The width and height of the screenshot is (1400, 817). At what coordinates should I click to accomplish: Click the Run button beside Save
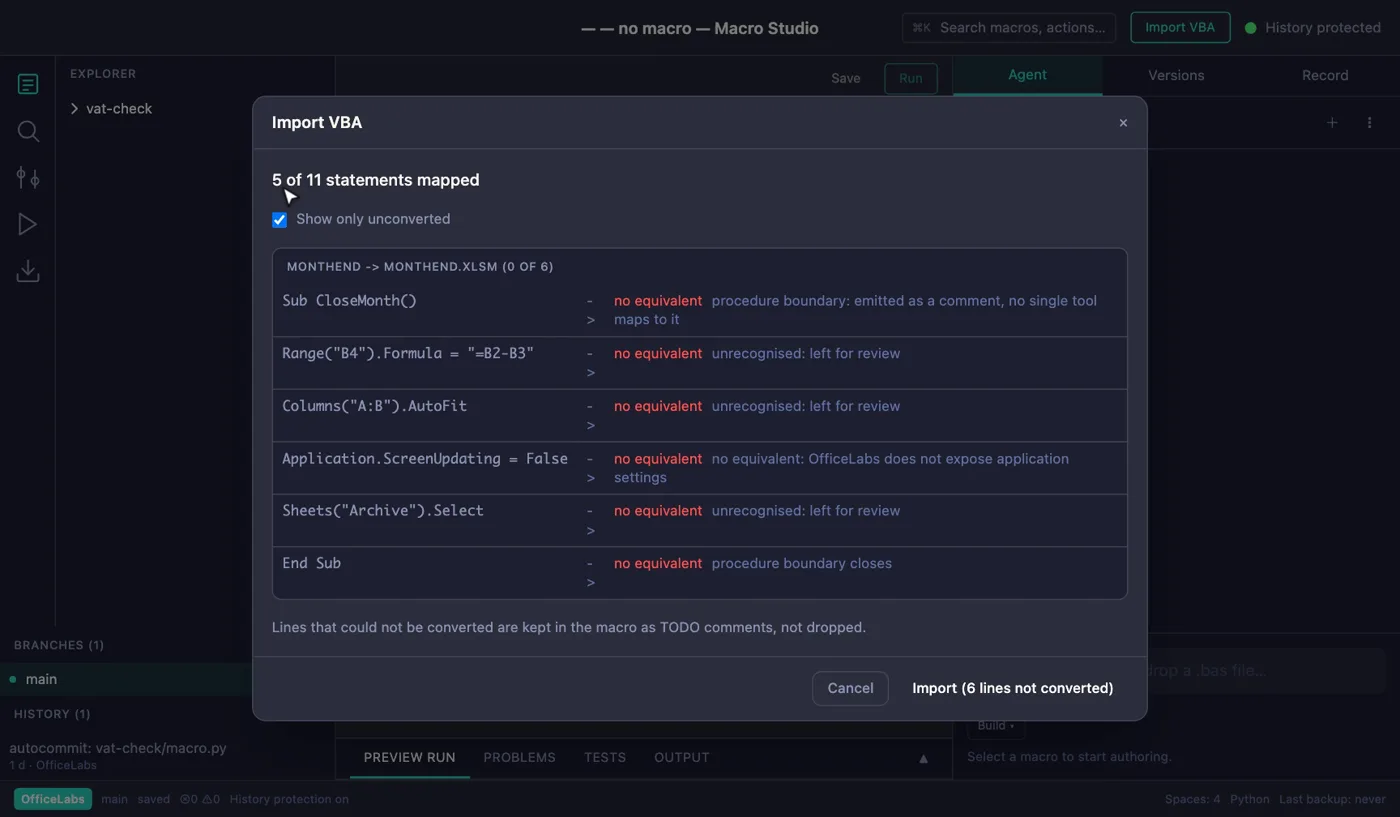911,78
